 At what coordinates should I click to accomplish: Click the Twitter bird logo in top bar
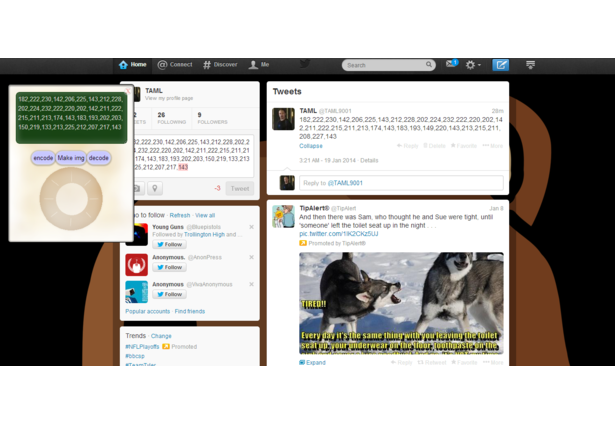[x=304, y=64]
